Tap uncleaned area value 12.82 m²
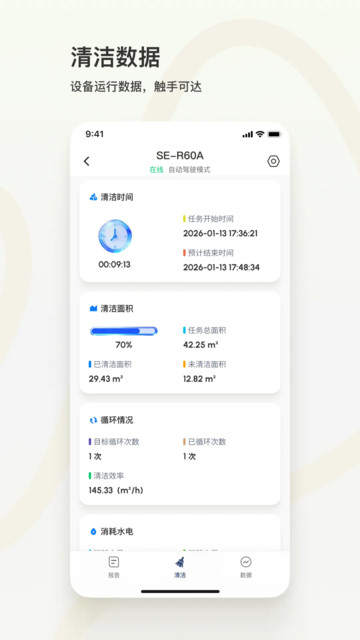The image size is (360, 640). (199, 379)
